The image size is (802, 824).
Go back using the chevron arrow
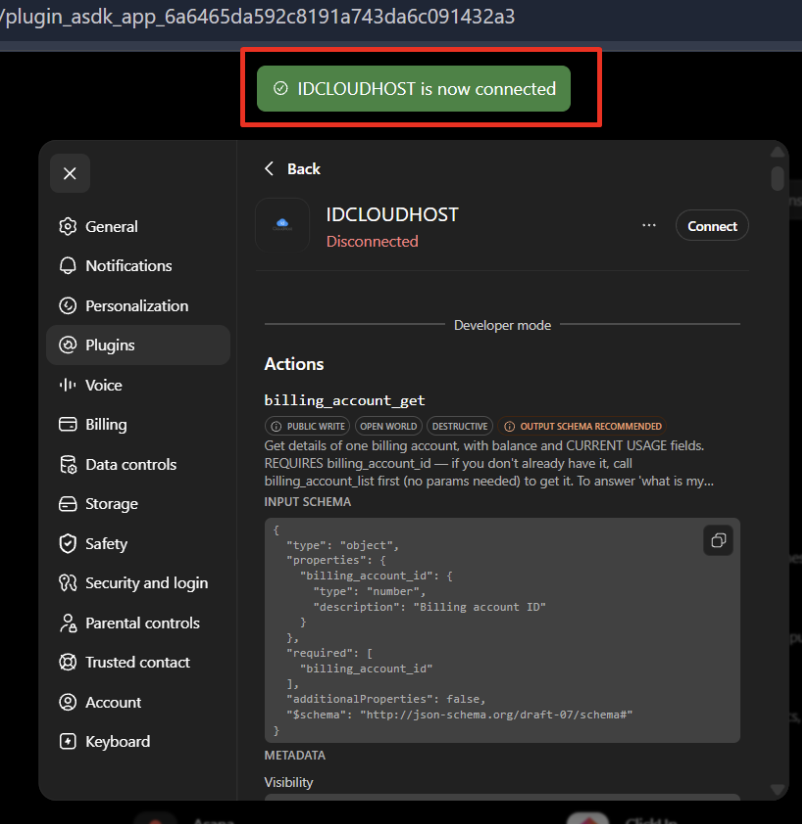pyautogui.click(x=269, y=169)
